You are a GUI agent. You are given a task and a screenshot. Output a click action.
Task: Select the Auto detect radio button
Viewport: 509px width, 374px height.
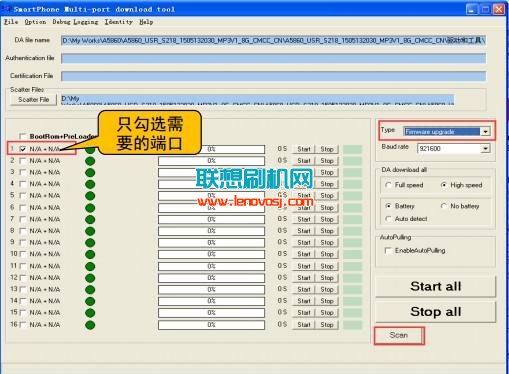point(388,219)
